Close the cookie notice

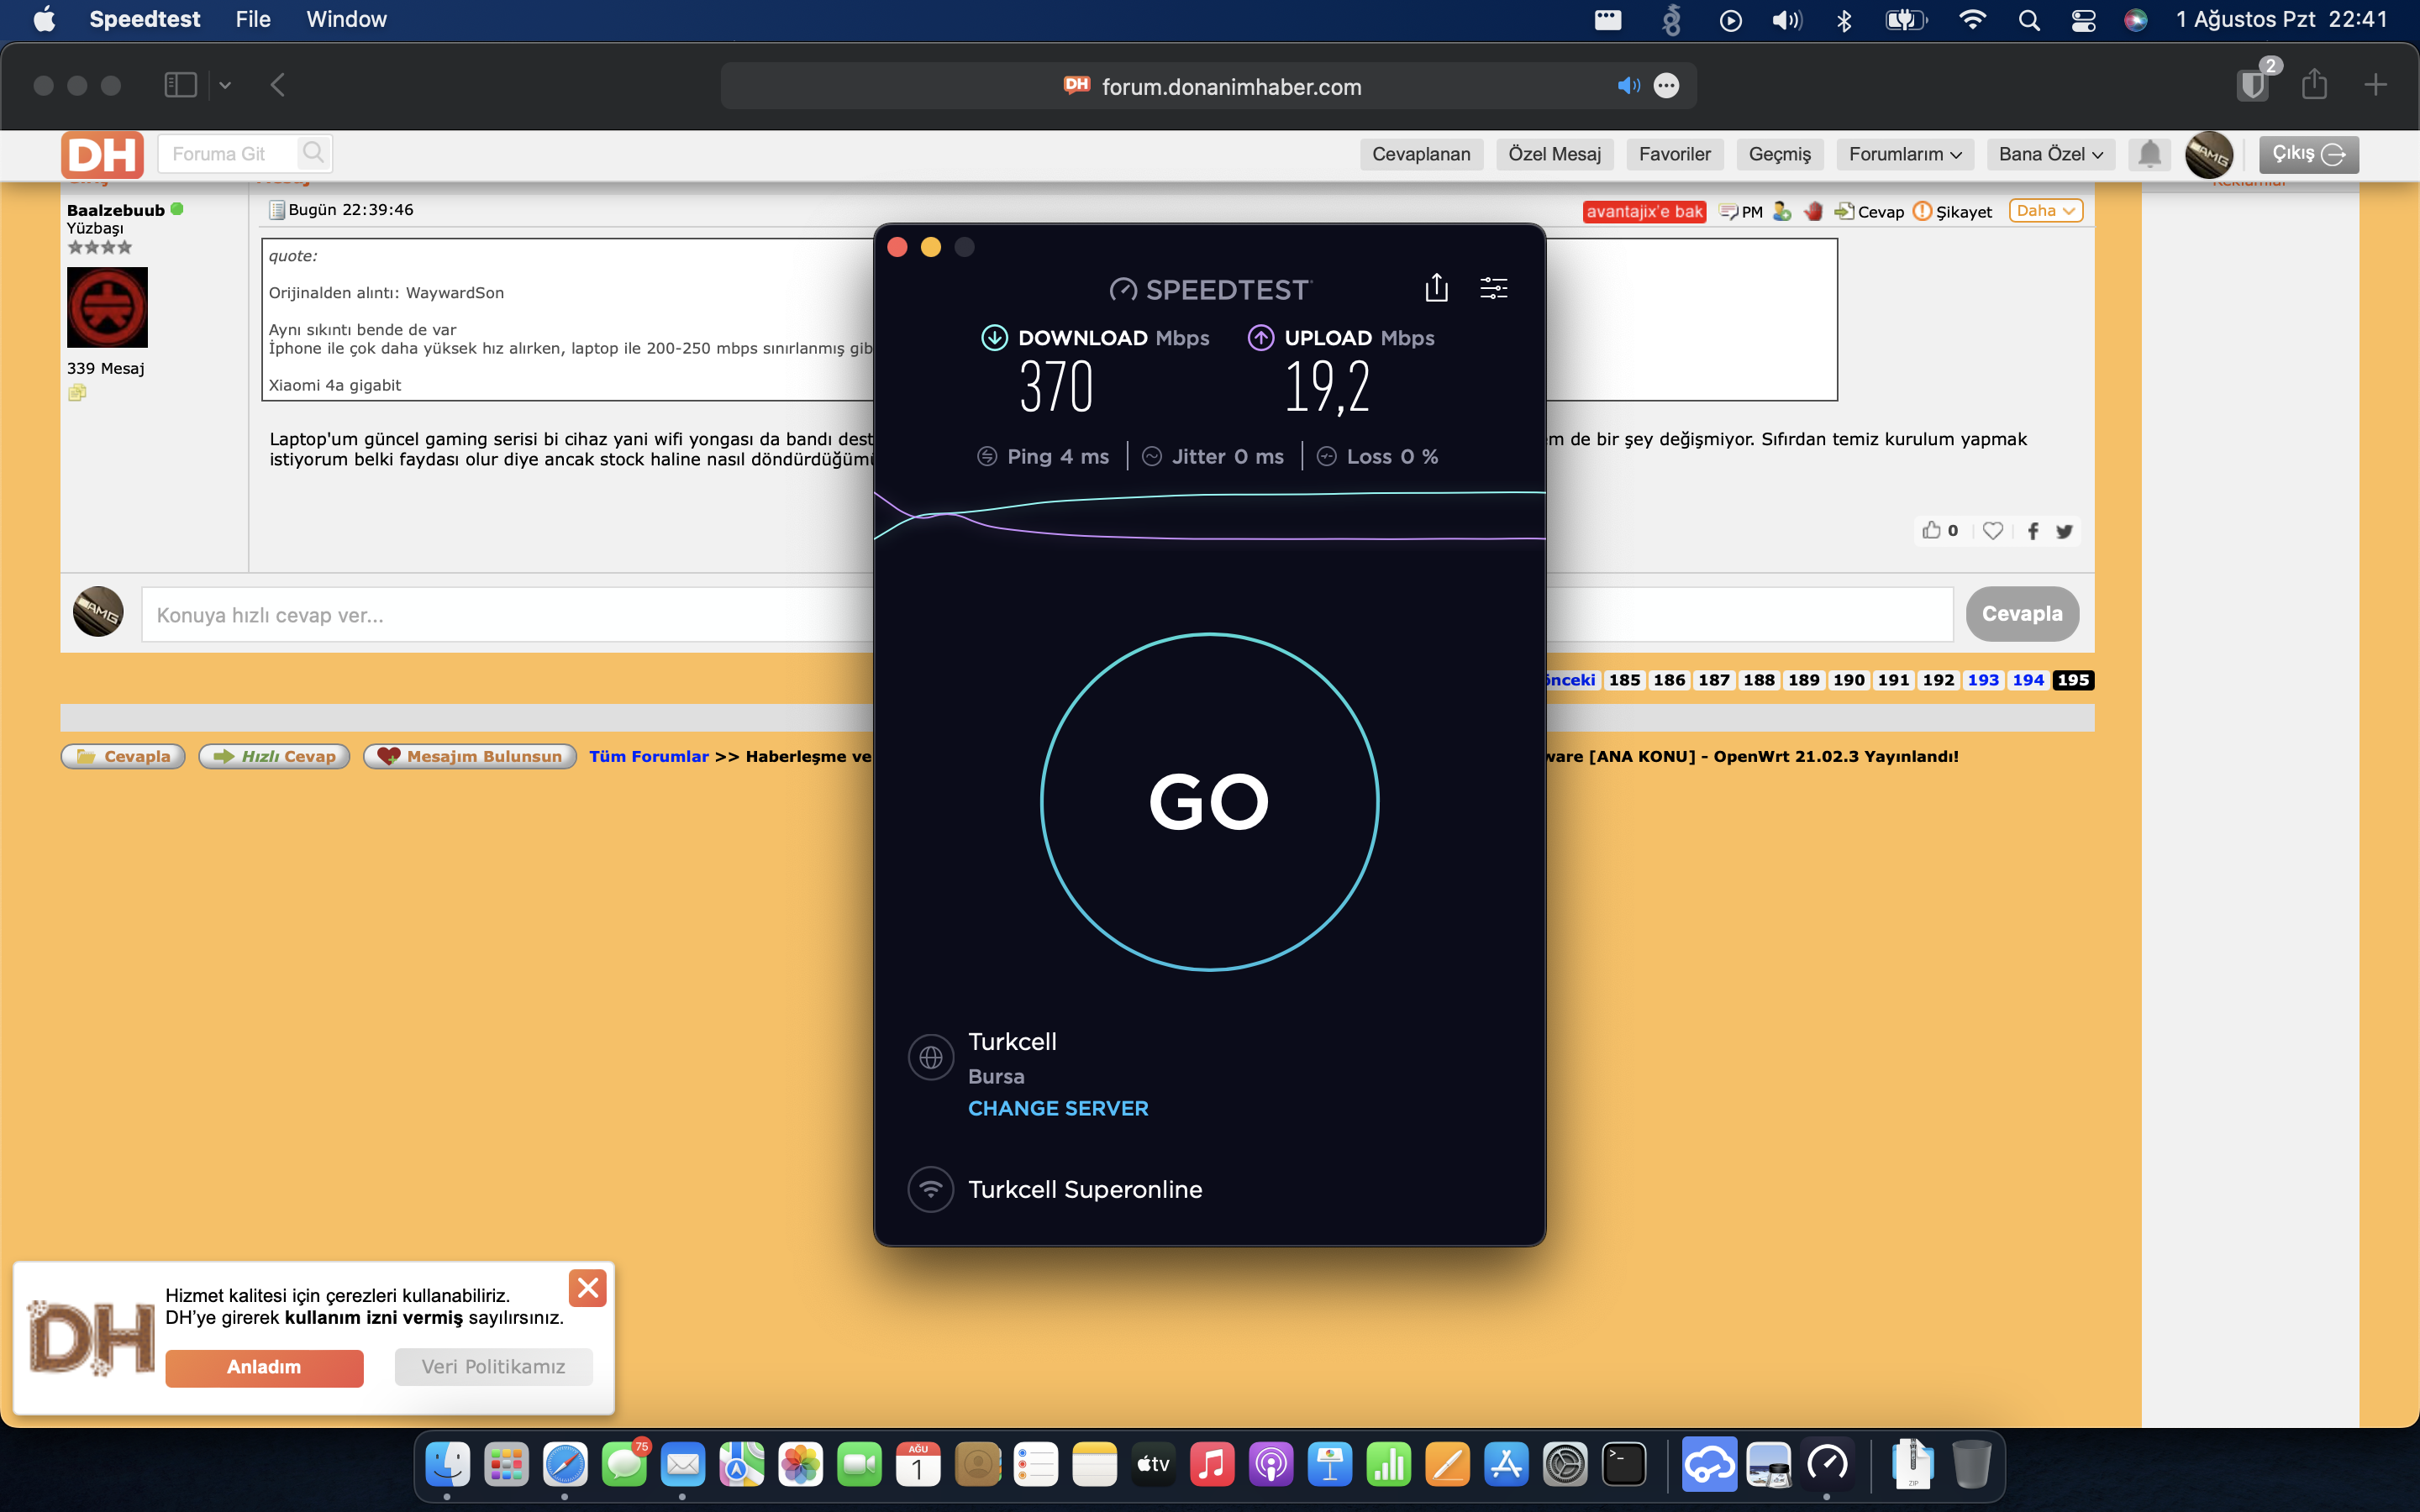[x=588, y=1288]
